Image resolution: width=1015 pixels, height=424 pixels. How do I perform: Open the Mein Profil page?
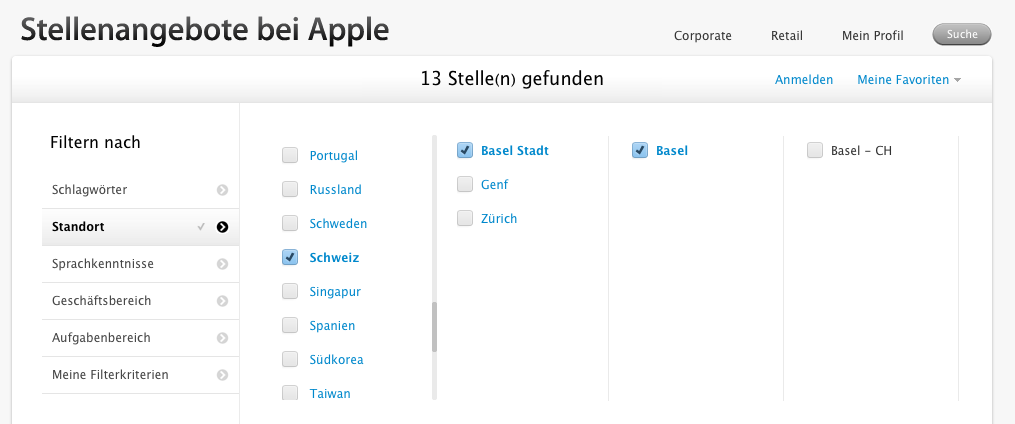pyautogui.click(x=872, y=36)
